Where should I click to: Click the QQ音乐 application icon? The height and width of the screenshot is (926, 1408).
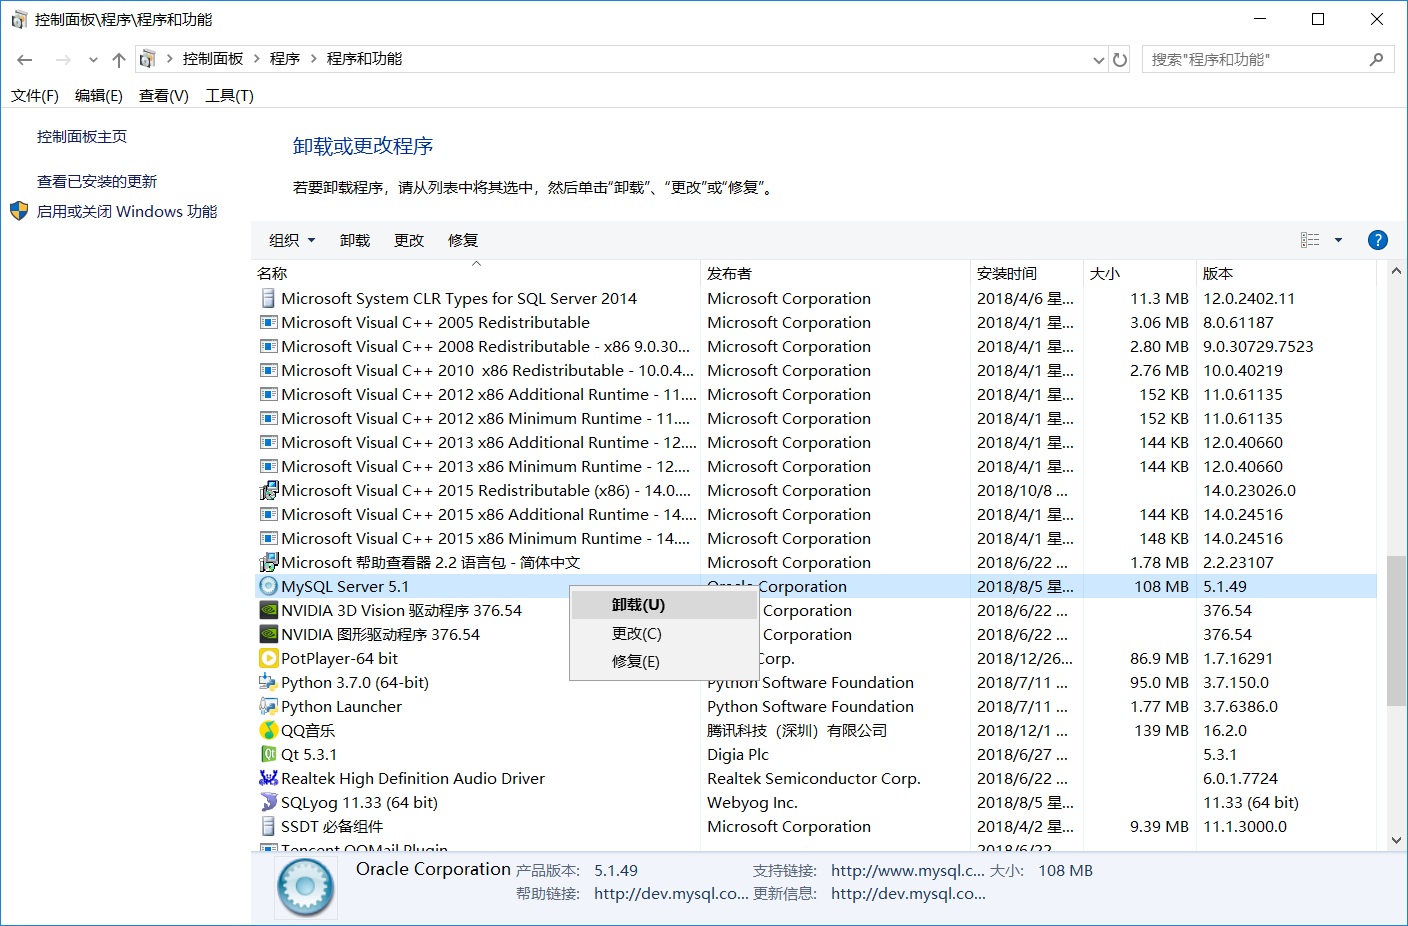pos(267,730)
